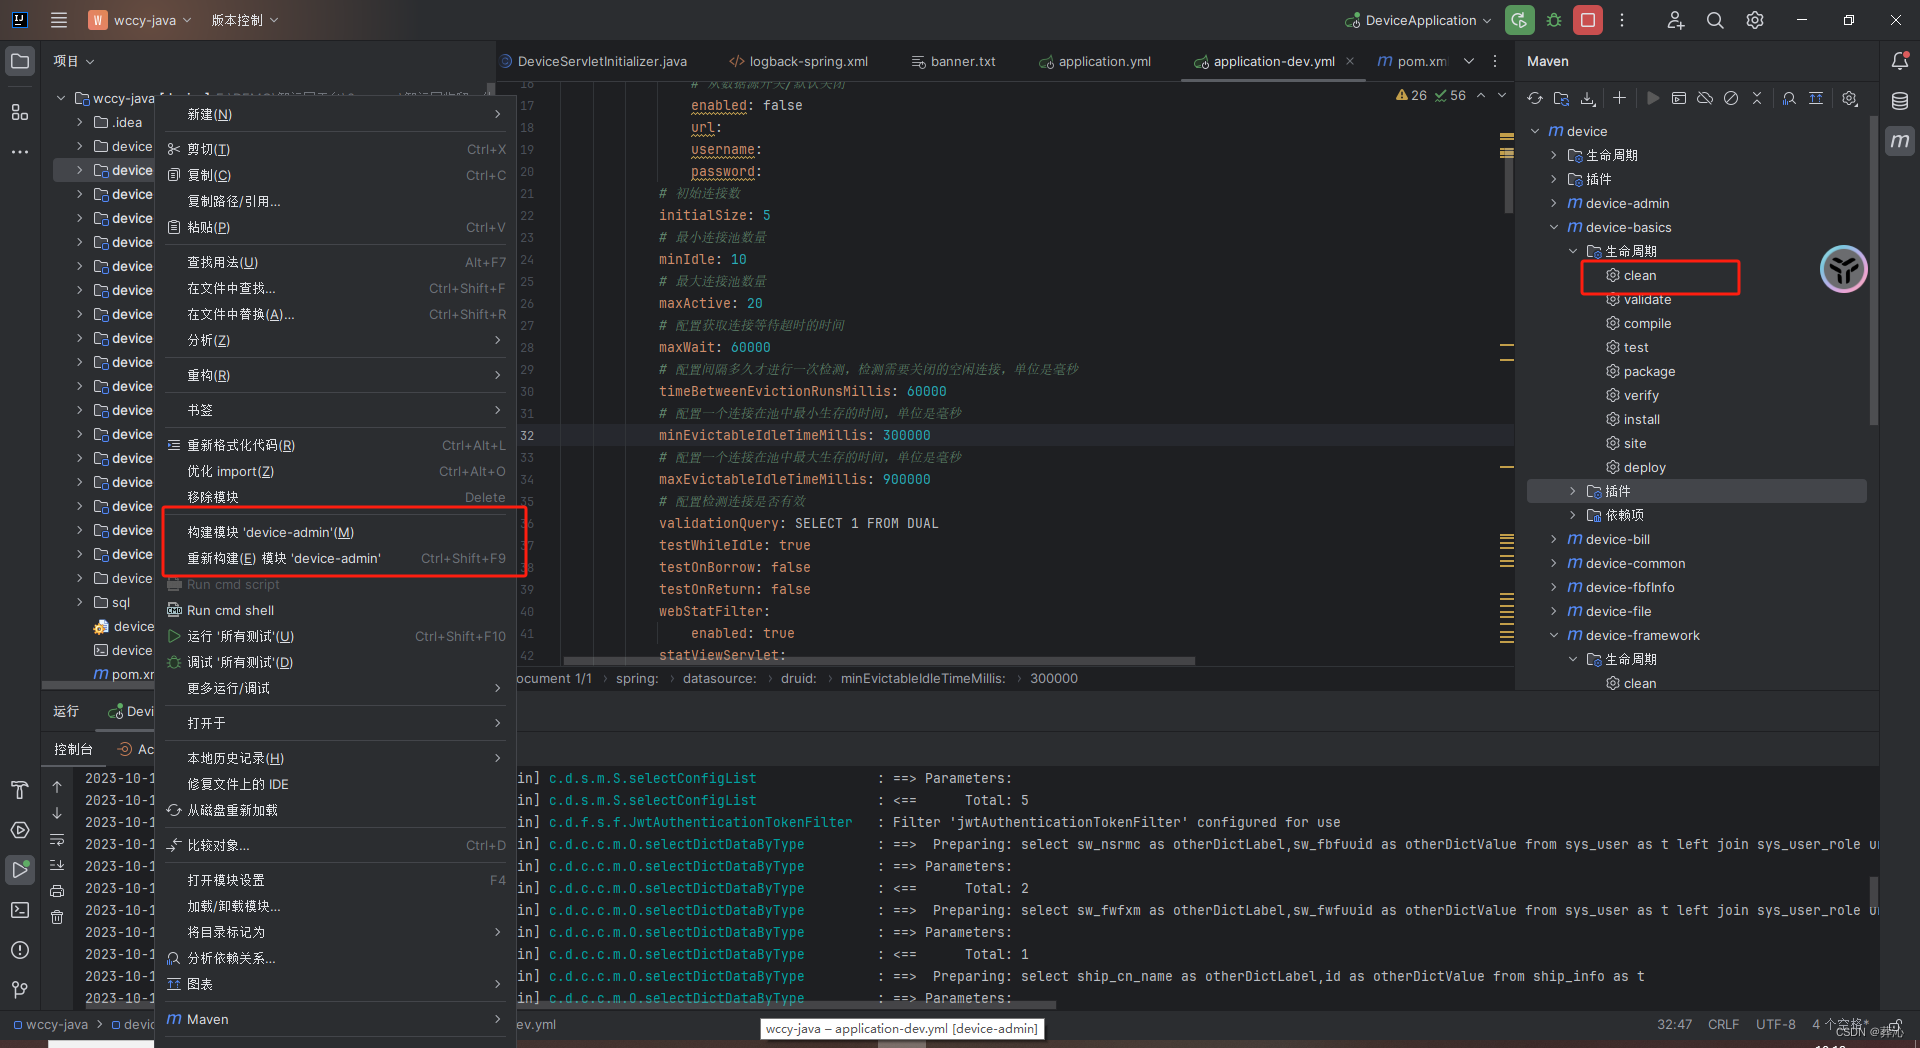This screenshot has height=1048, width=1920.
Task: Click the Debug DeviceApplication bug icon
Action: 1554,20
